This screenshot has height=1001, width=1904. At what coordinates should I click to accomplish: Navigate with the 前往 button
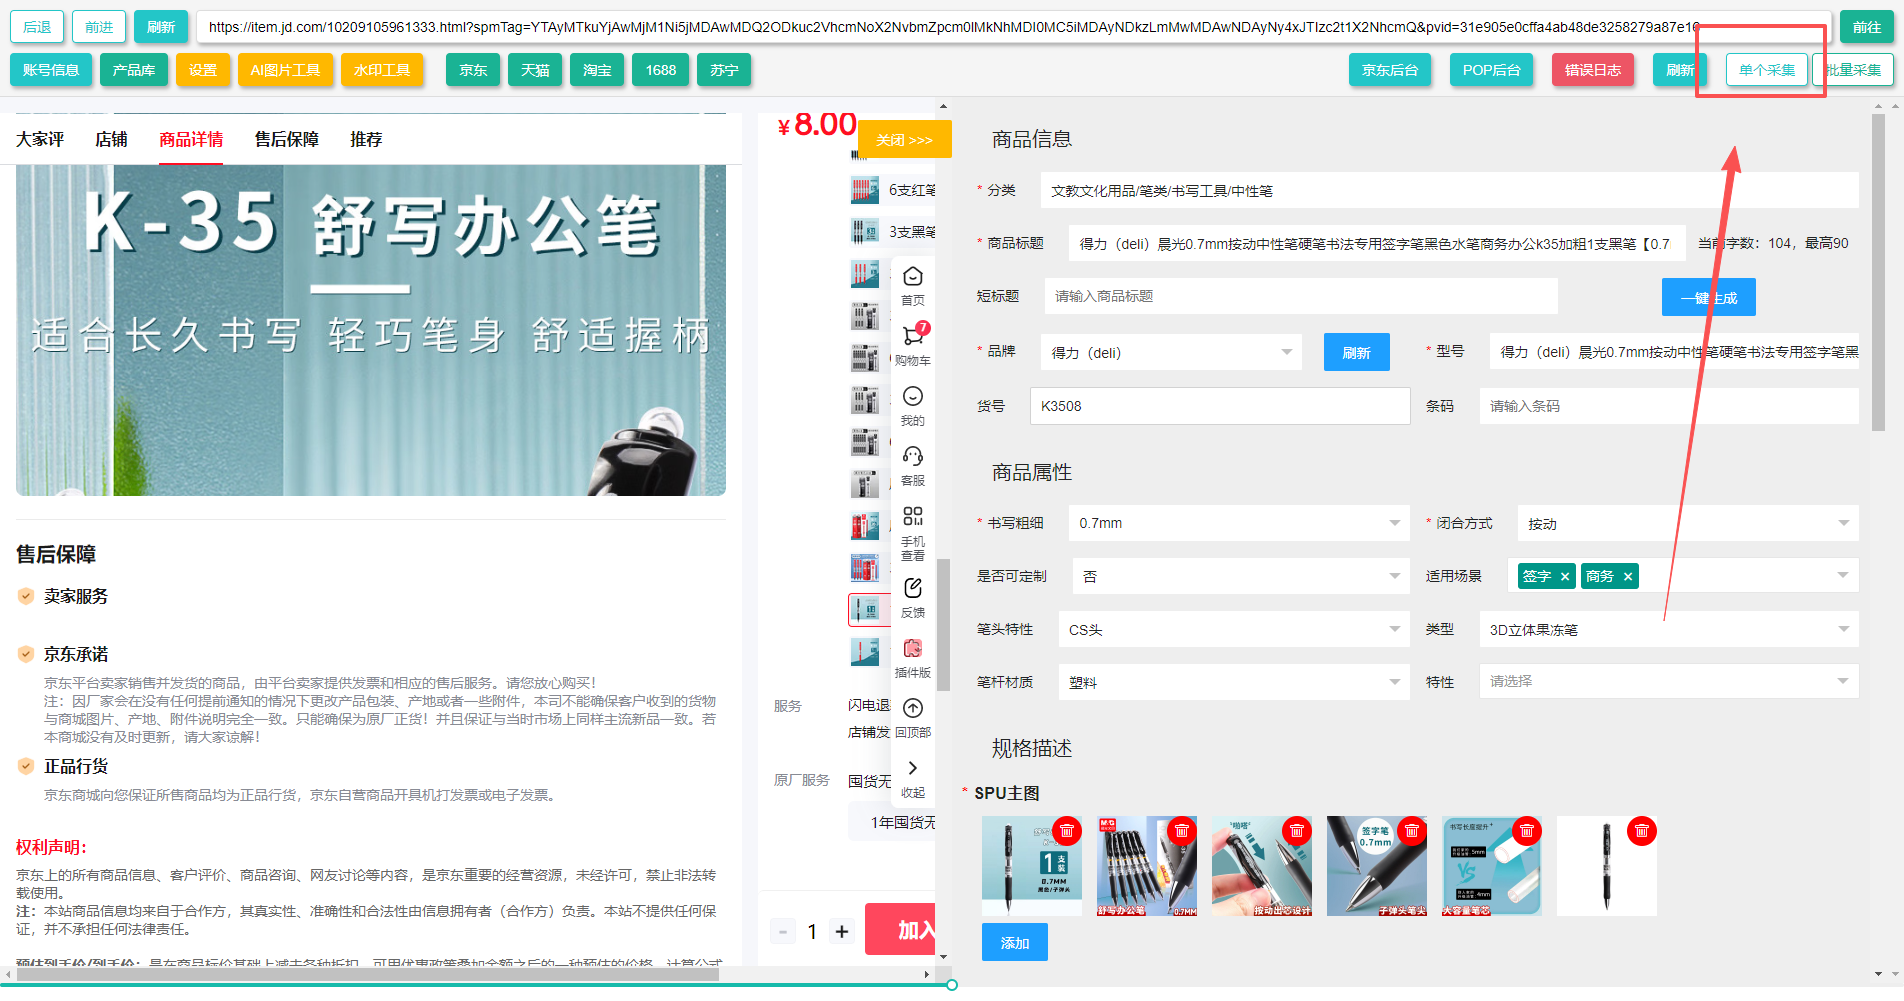click(1866, 27)
